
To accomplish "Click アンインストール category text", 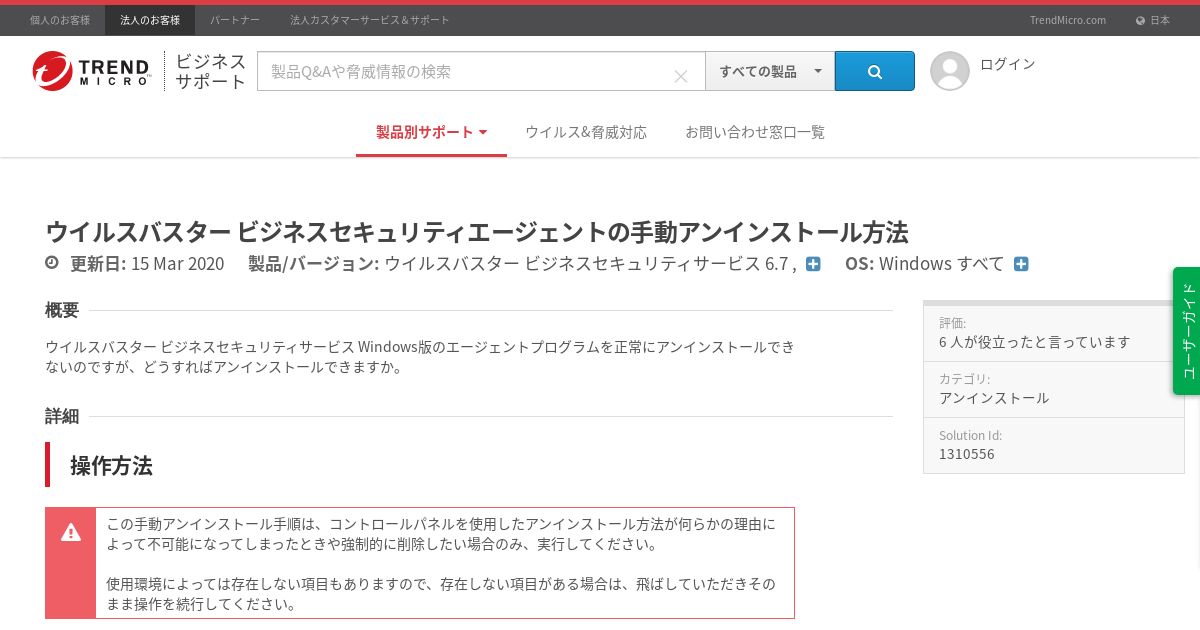I will pyautogui.click(x=994, y=397).
